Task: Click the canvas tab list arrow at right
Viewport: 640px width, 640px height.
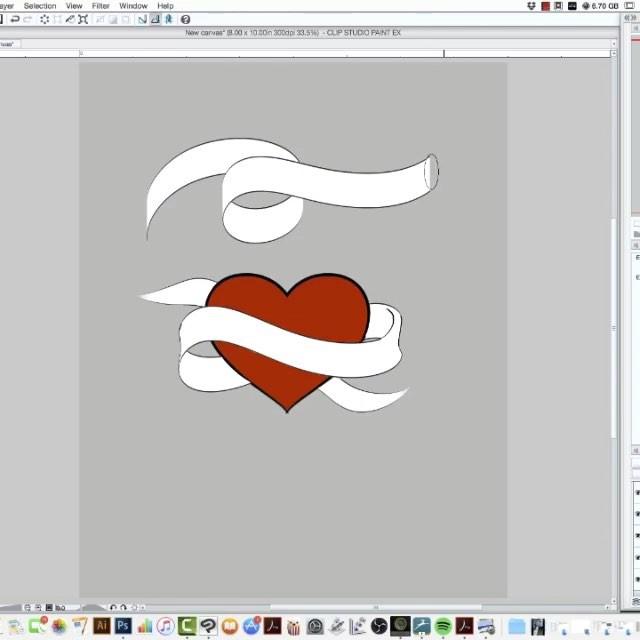Action: (x=613, y=43)
